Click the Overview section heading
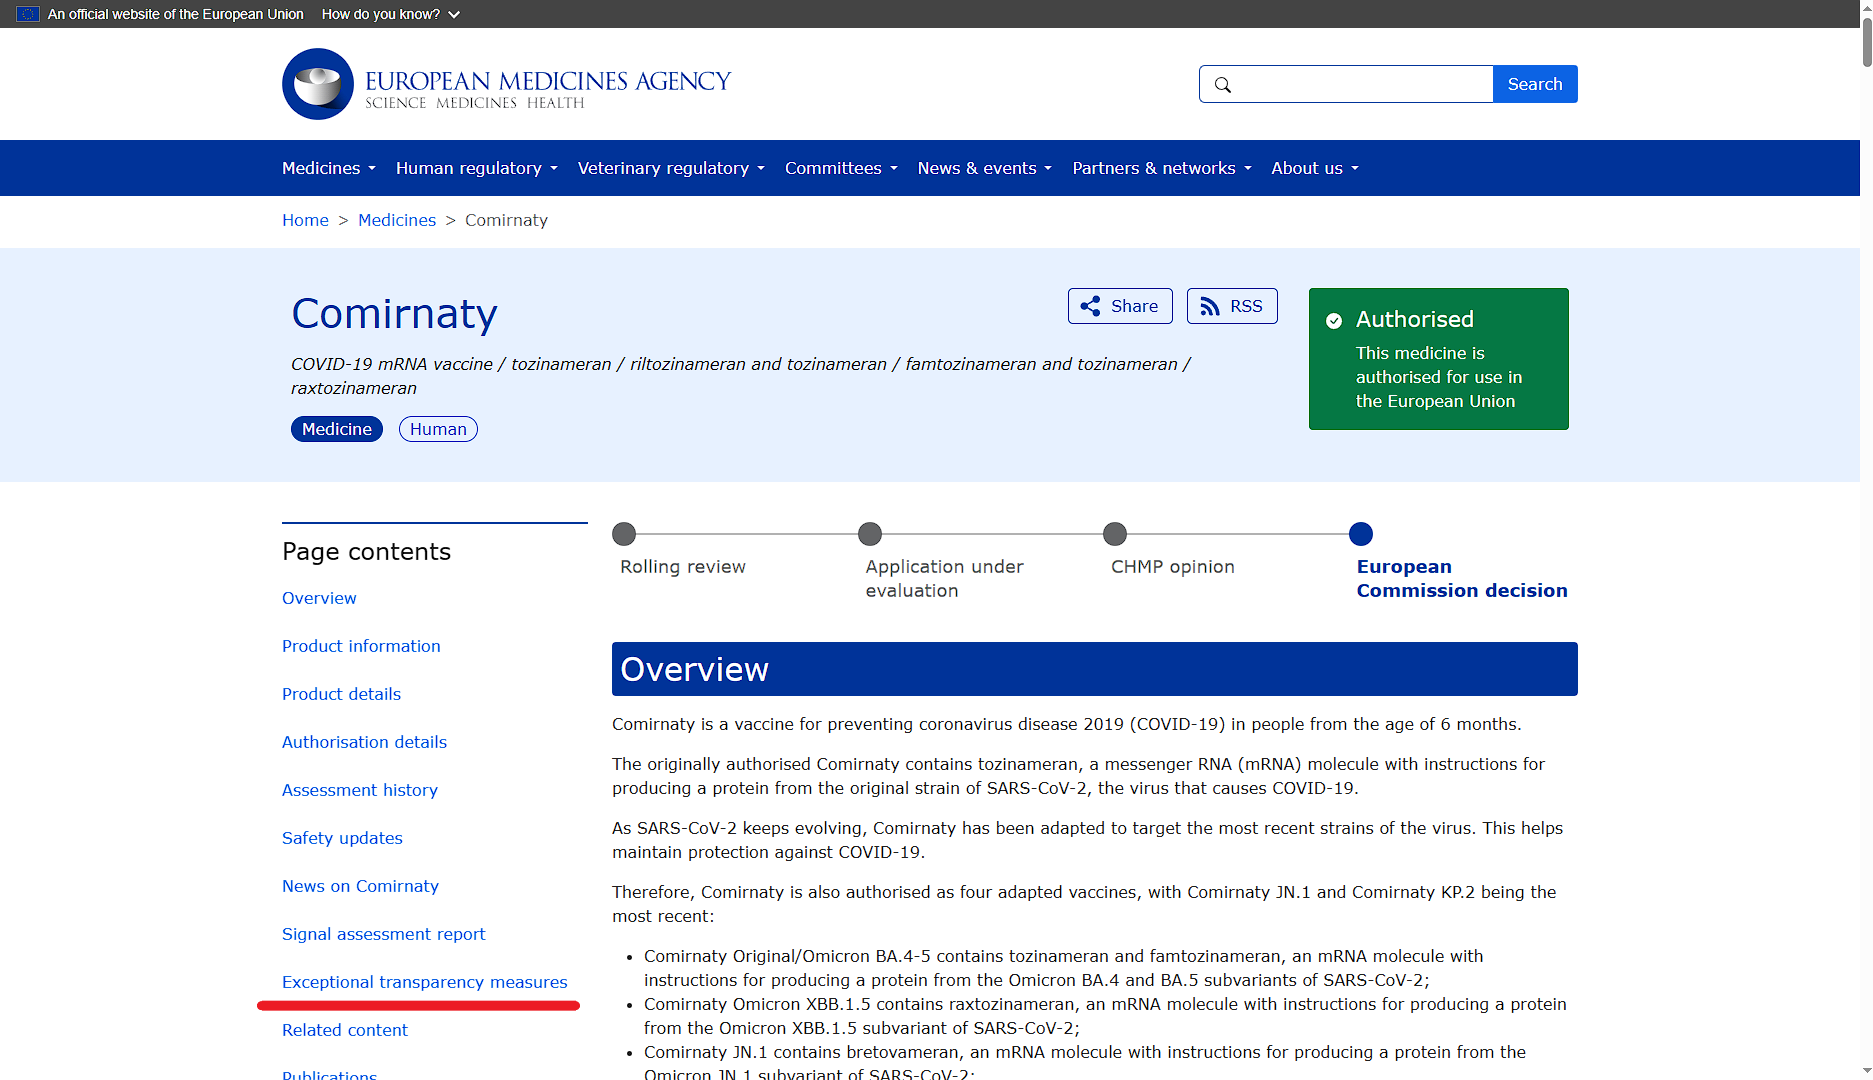Viewport: 1873px width, 1080px height. (x=694, y=669)
